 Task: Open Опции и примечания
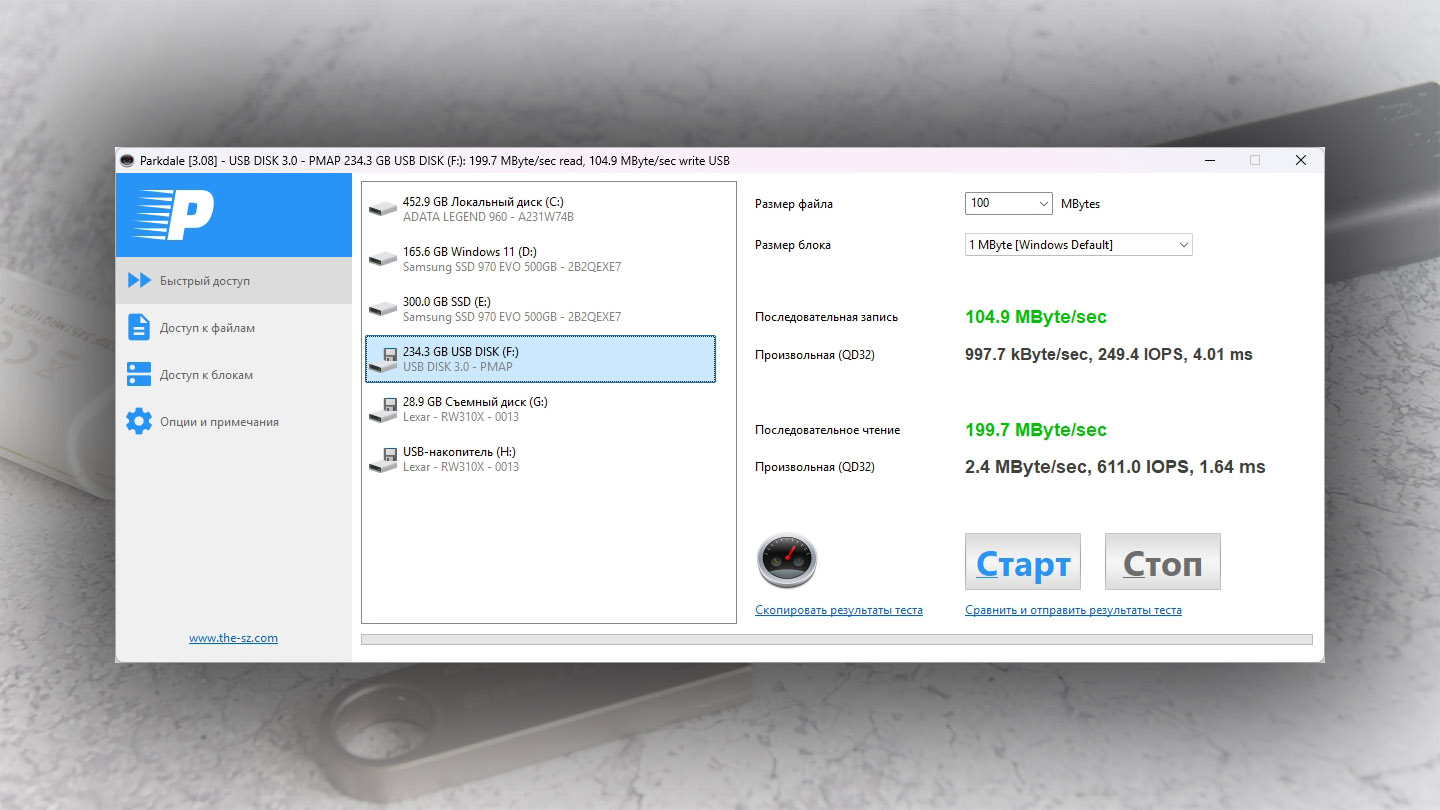point(234,422)
